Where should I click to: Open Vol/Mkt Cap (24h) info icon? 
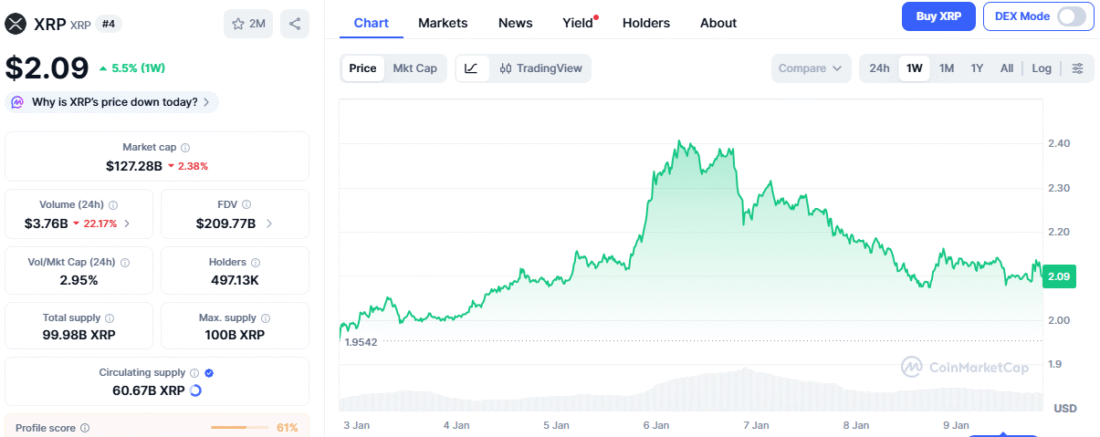pyautogui.click(x=125, y=262)
